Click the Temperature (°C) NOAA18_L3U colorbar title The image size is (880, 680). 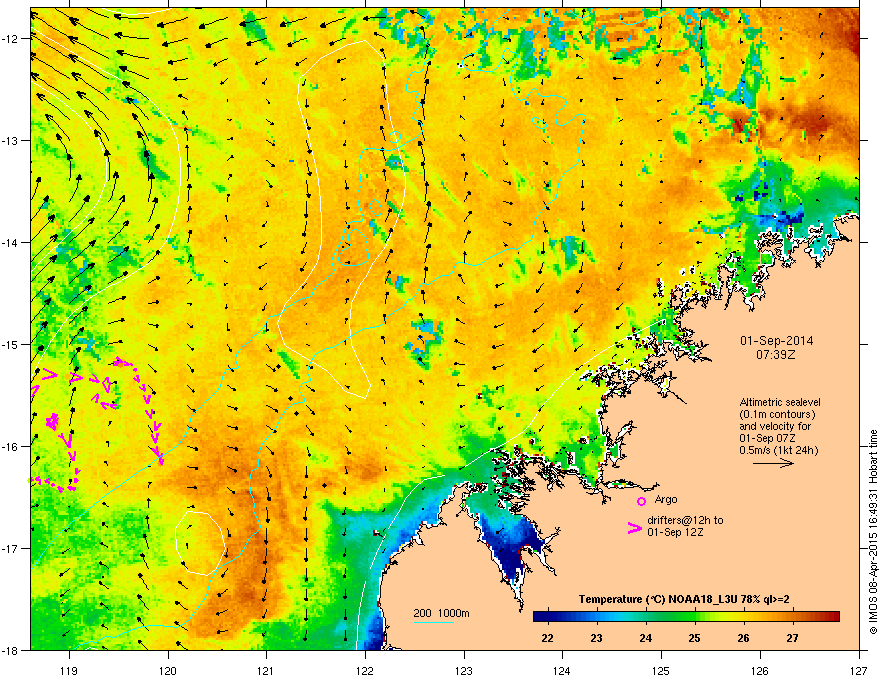tap(684, 599)
